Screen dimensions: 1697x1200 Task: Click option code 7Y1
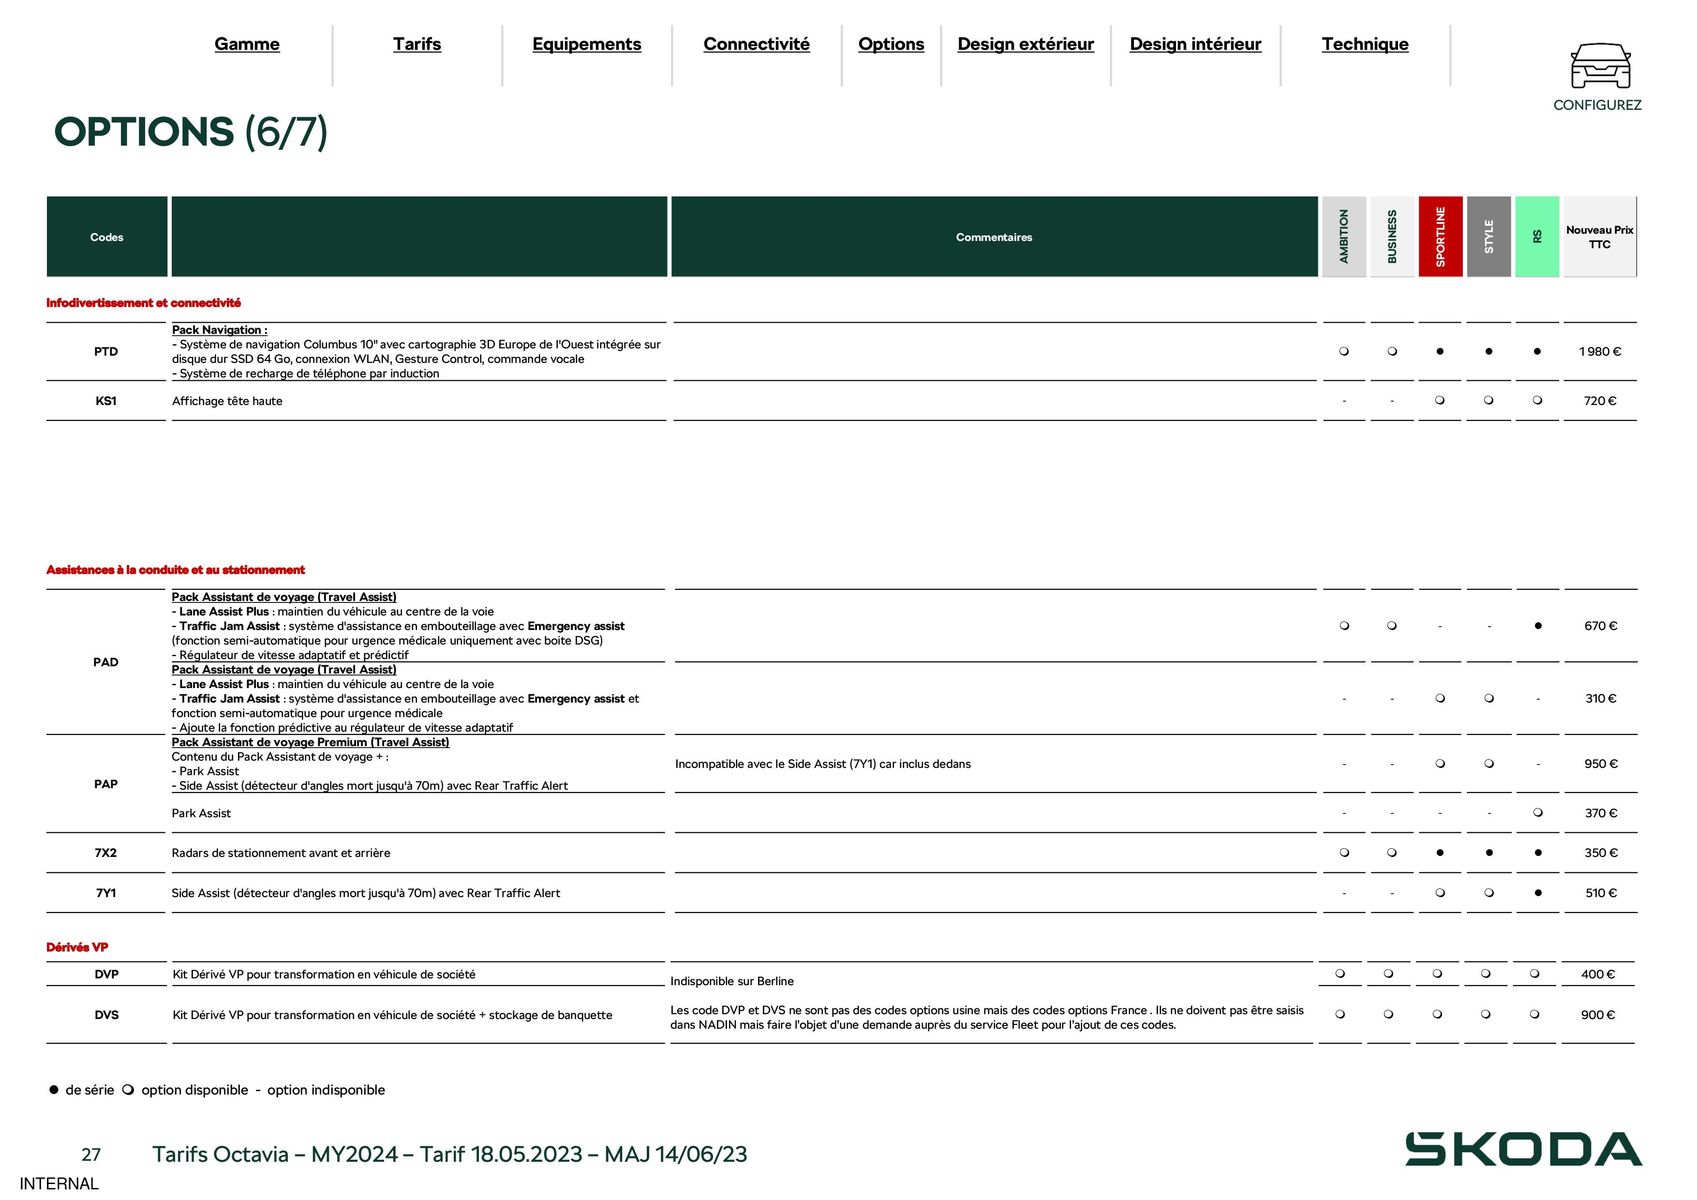point(106,893)
